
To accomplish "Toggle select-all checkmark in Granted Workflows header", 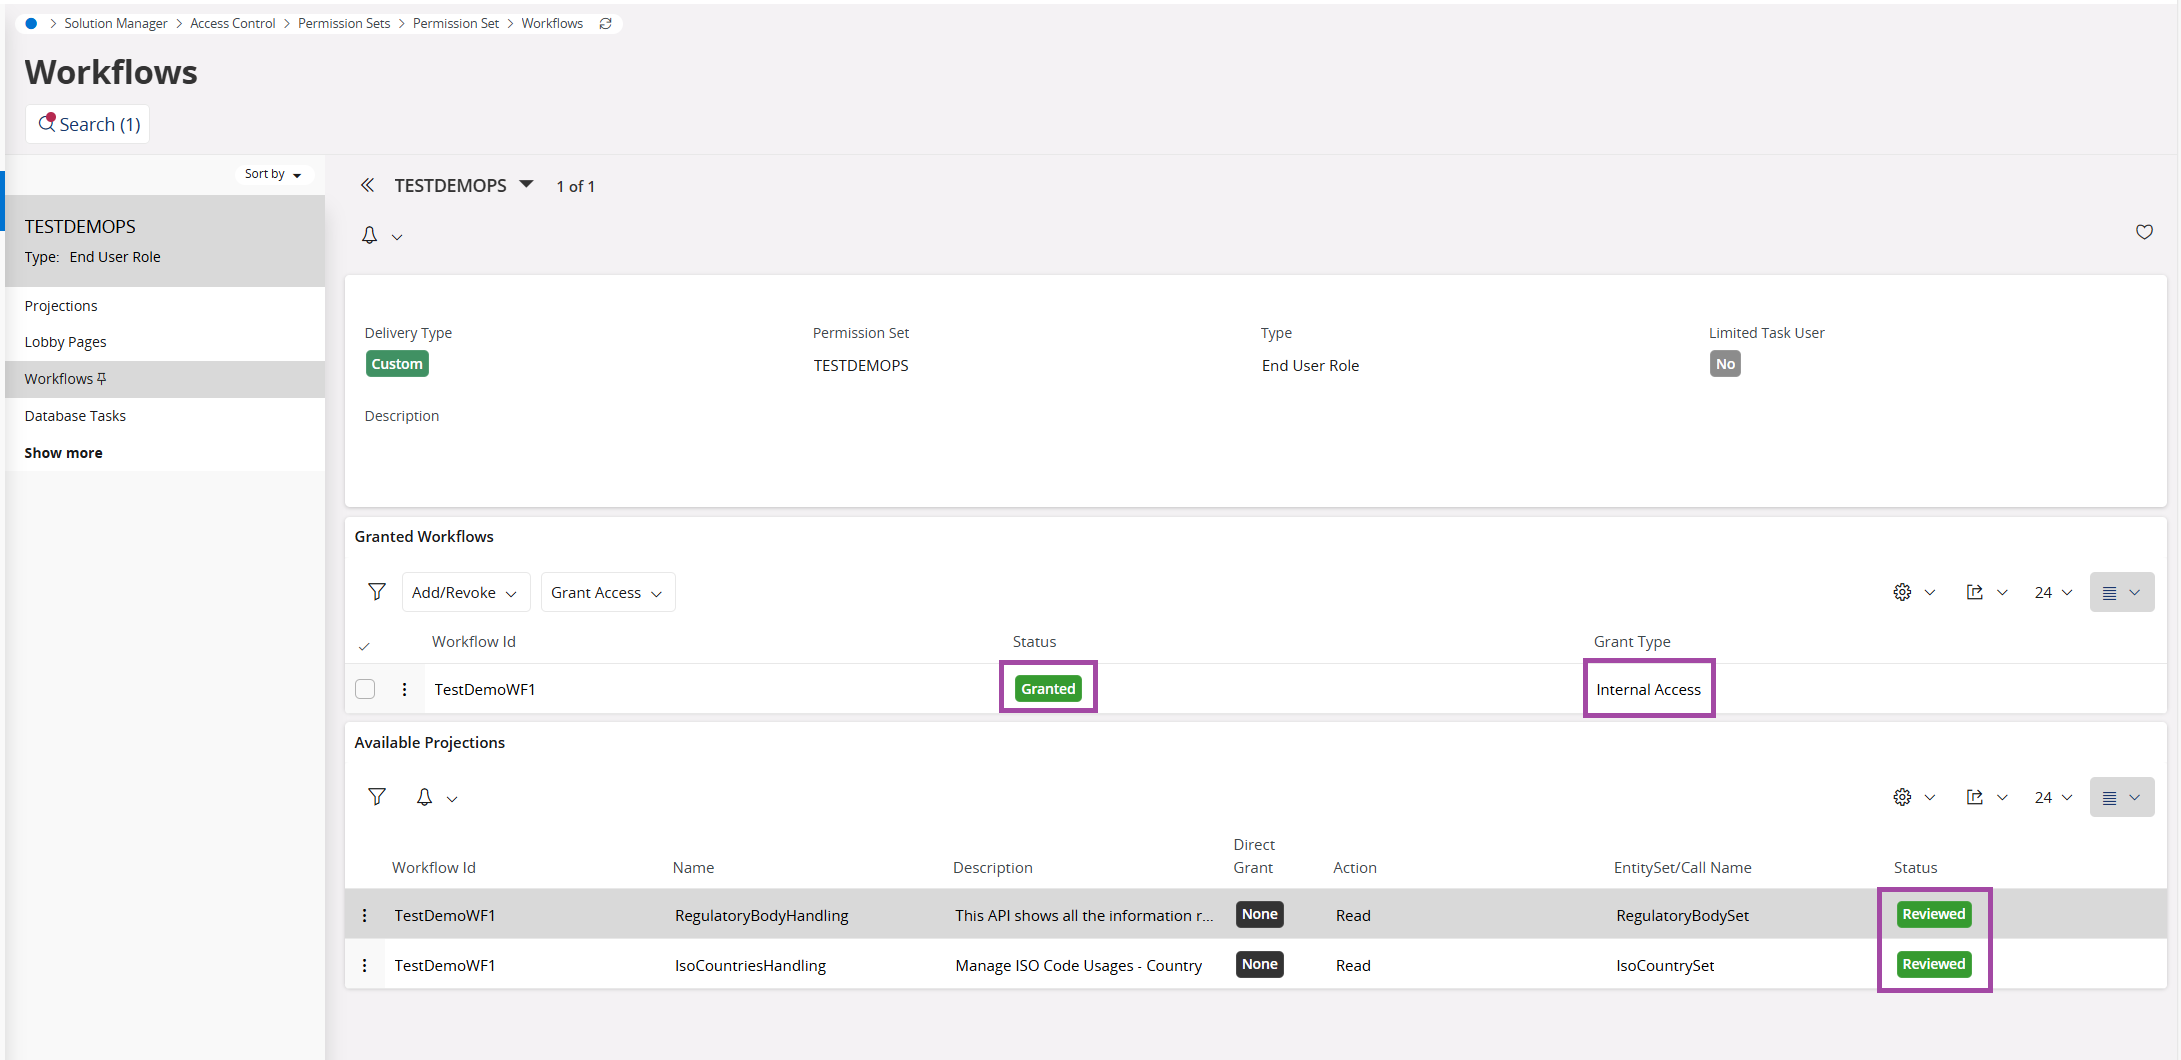I will point(364,645).
